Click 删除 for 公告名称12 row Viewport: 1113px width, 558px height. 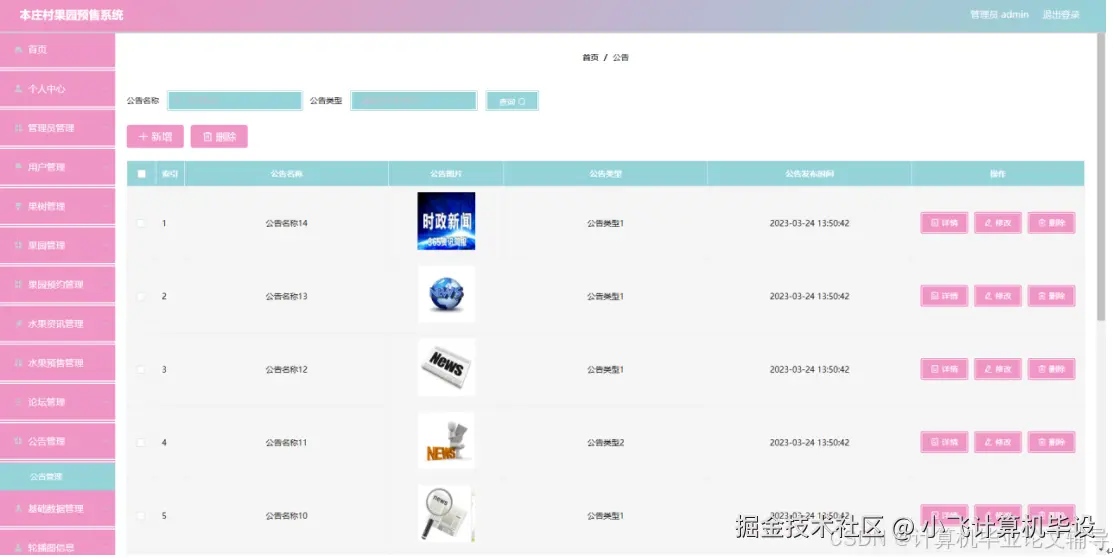1051,369
